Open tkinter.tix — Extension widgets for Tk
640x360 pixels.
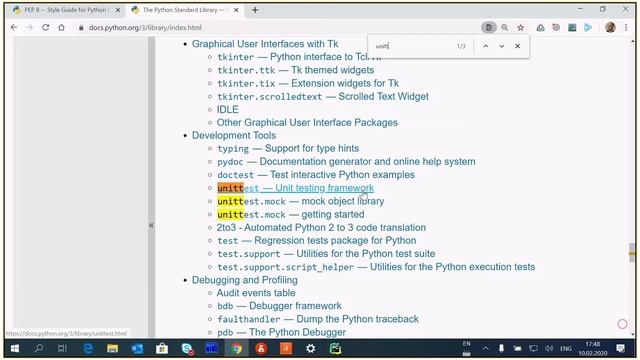click(308, 83)
